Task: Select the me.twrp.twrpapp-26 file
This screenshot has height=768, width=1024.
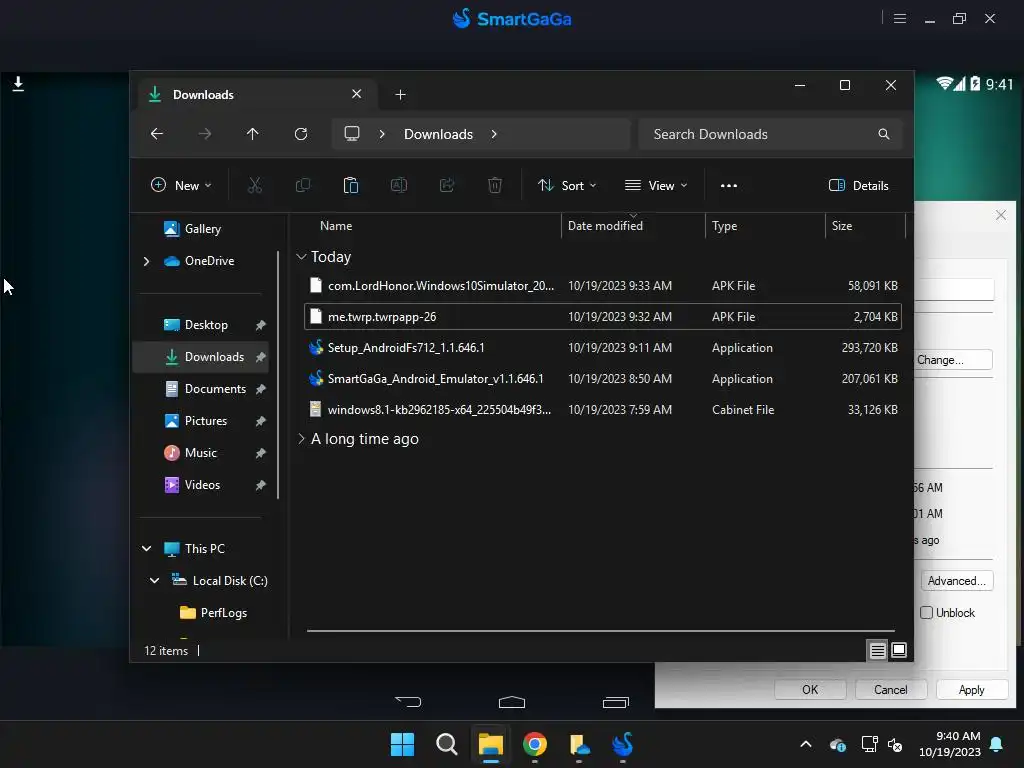Action: tap(603, 317)
